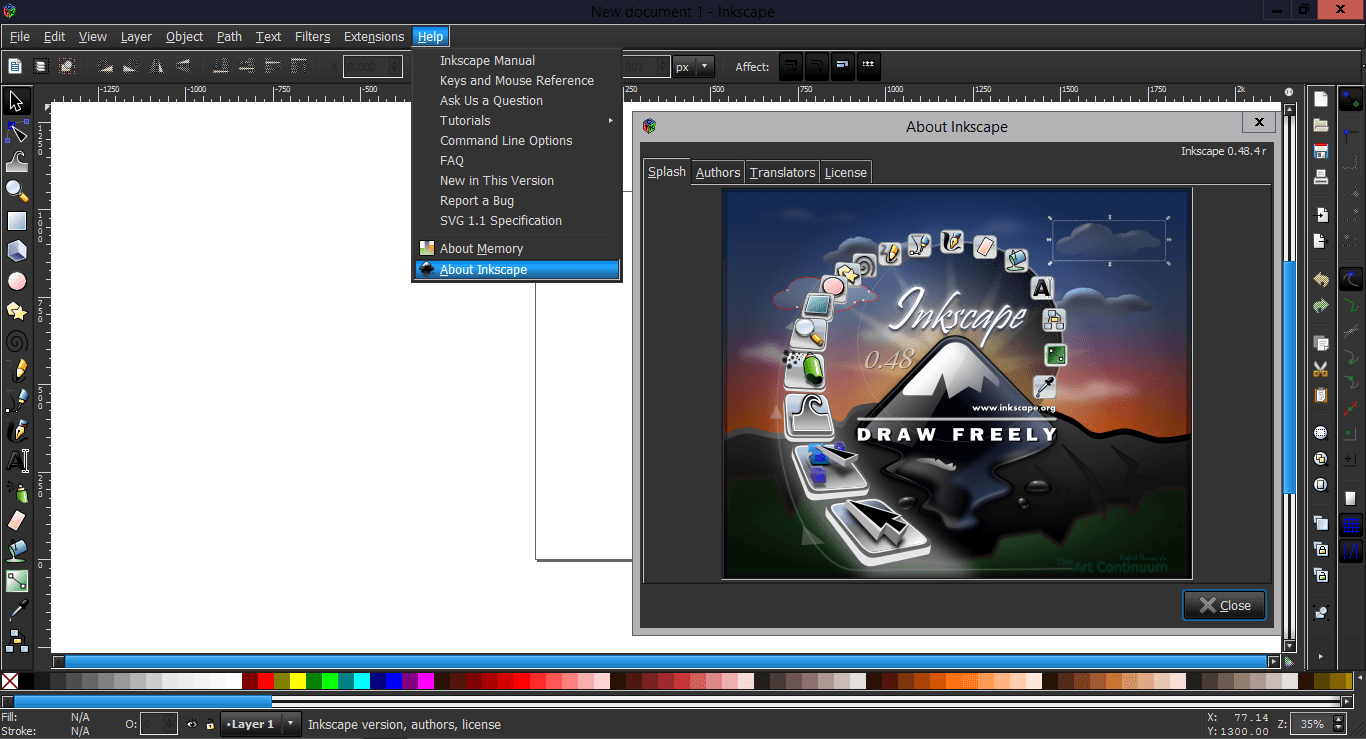Click the opacity O: input field
Viewport: 1366px width, 739px height.
pyautogui.click(x=159, y=724)
